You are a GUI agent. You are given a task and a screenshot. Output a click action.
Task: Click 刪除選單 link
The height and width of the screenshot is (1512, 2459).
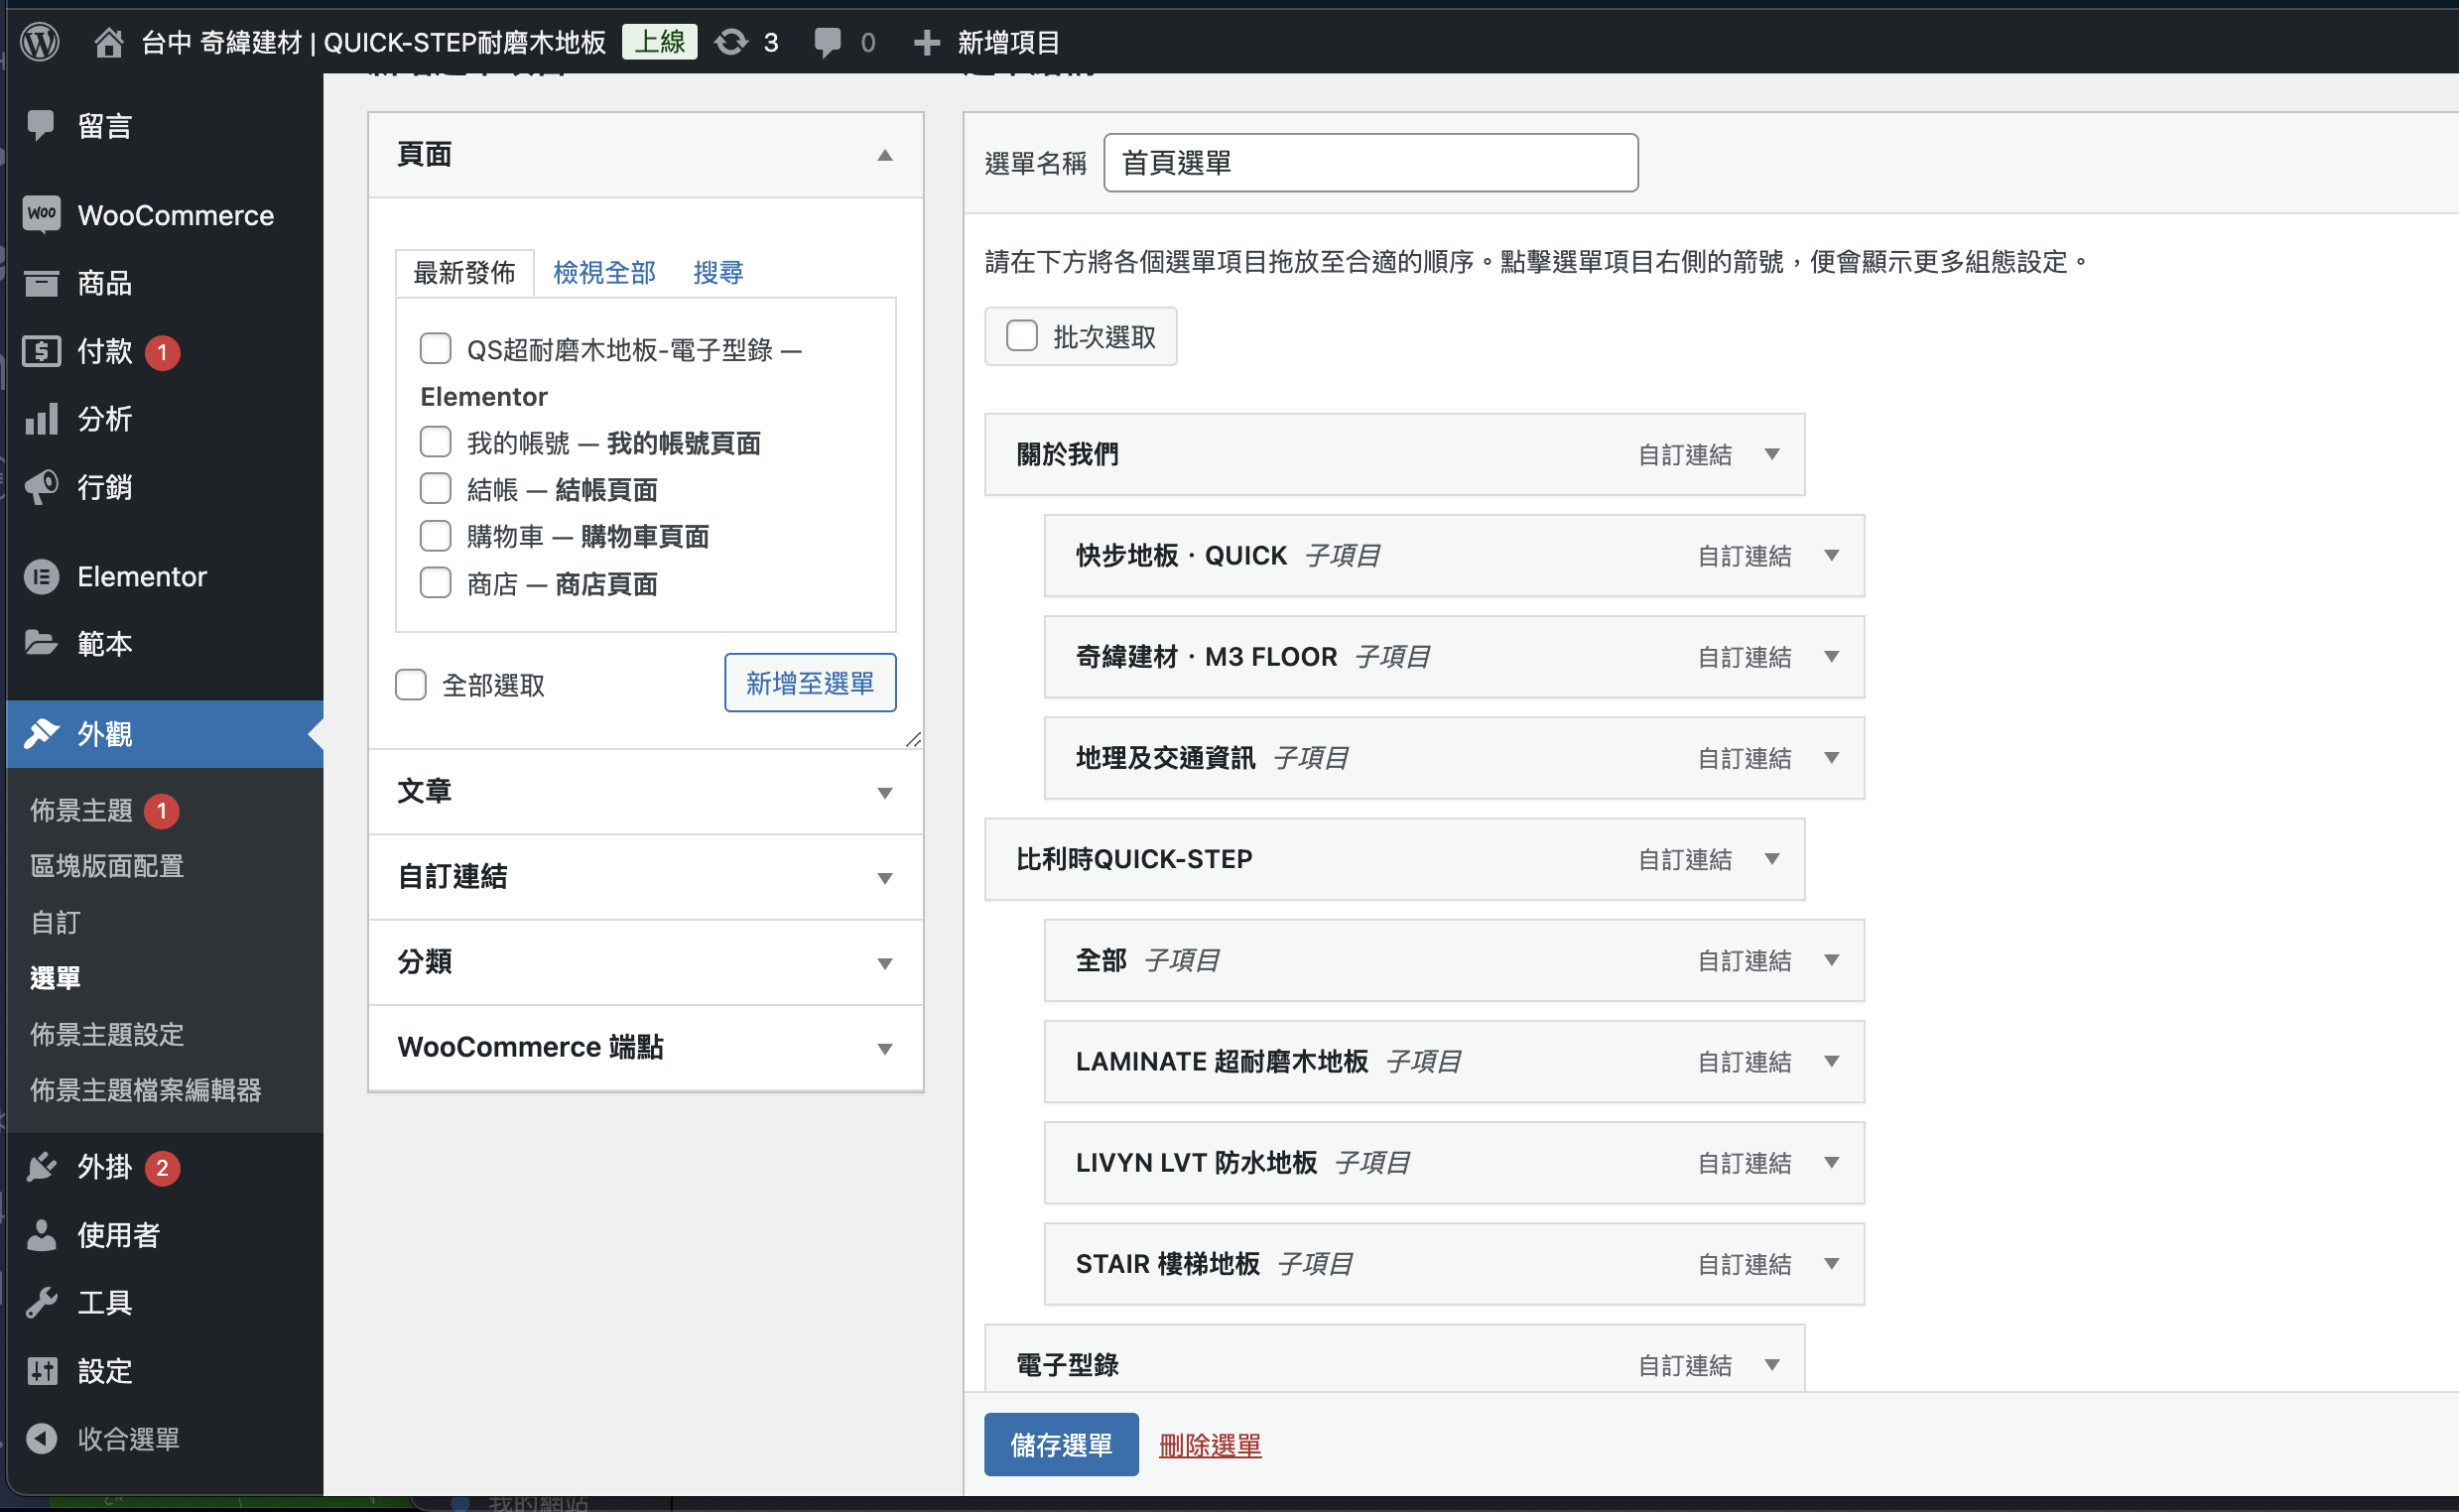1209,1444
